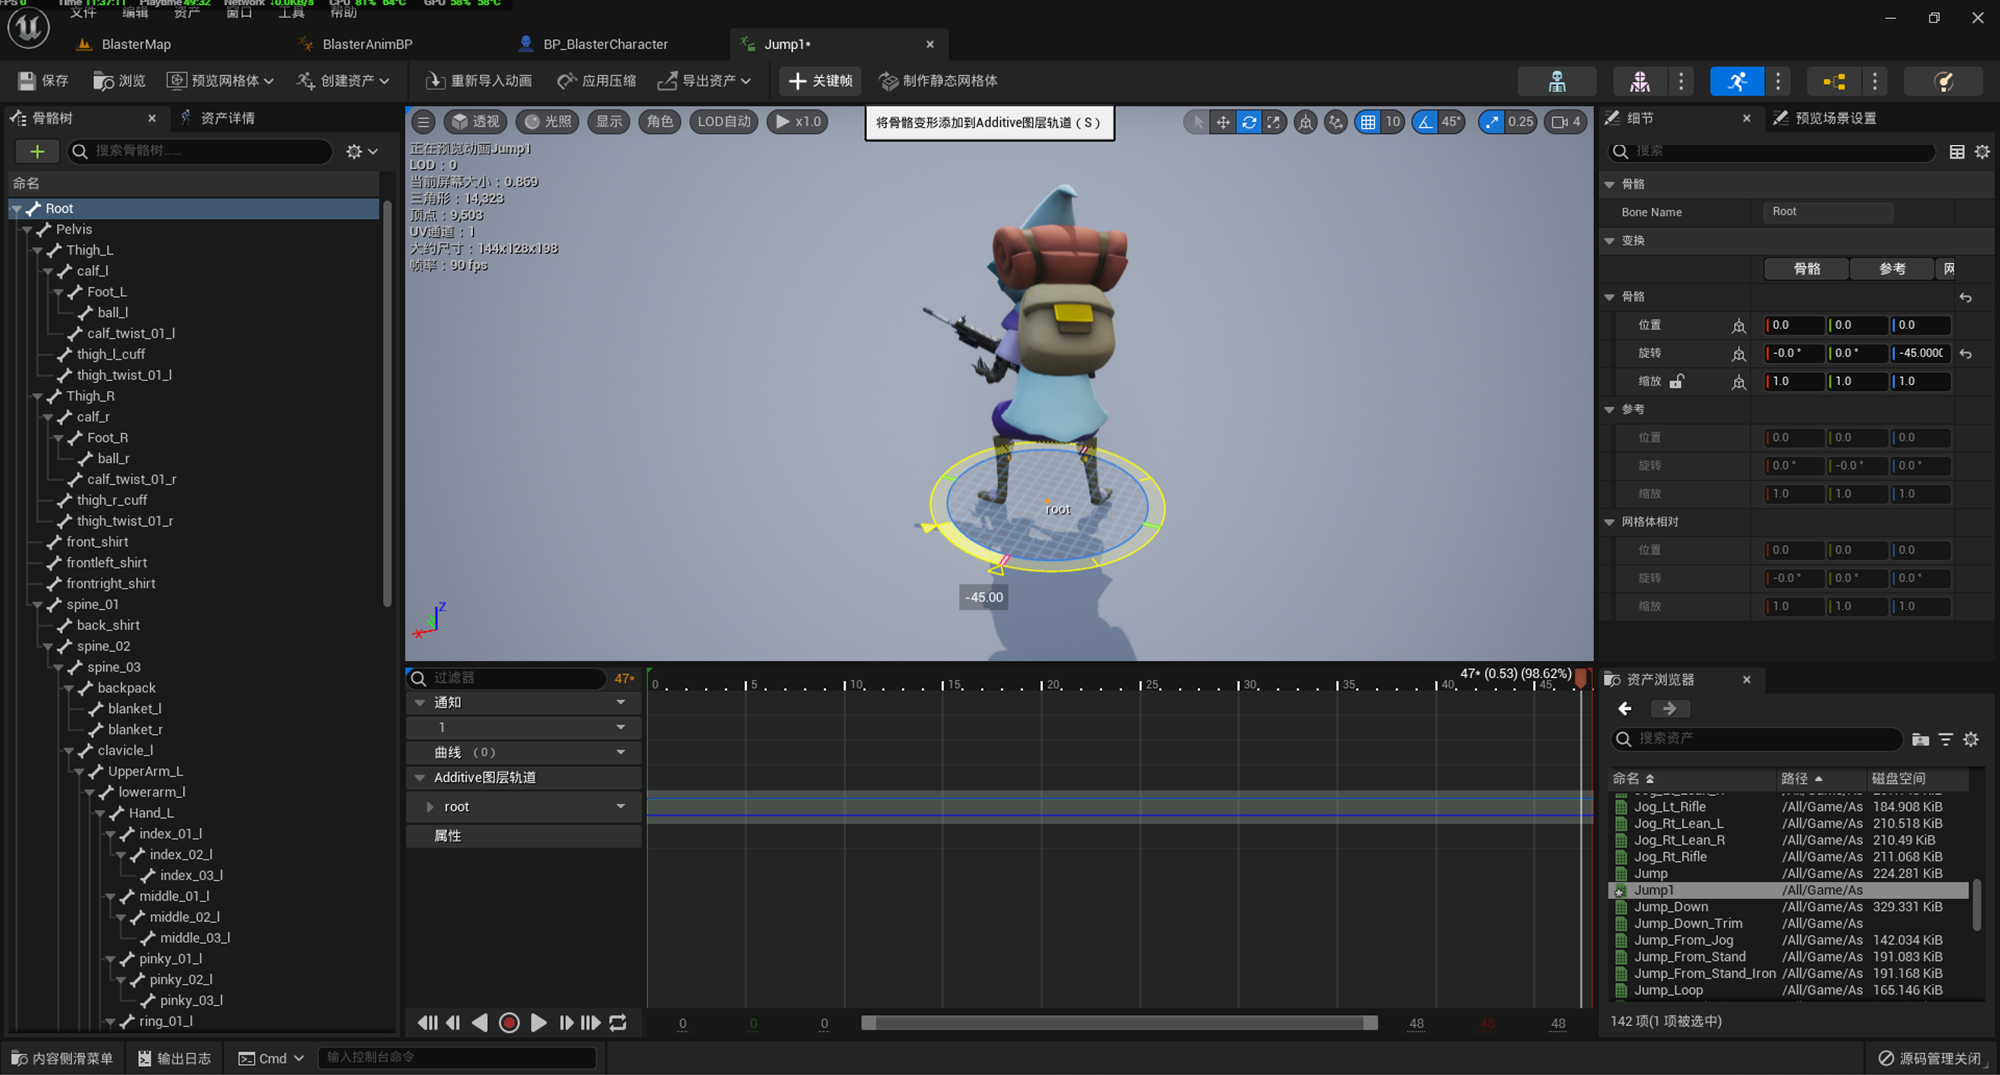The image size is (2000, 1075).
Task: Open the Physics asset editor mode
Action: [1943, 81]
